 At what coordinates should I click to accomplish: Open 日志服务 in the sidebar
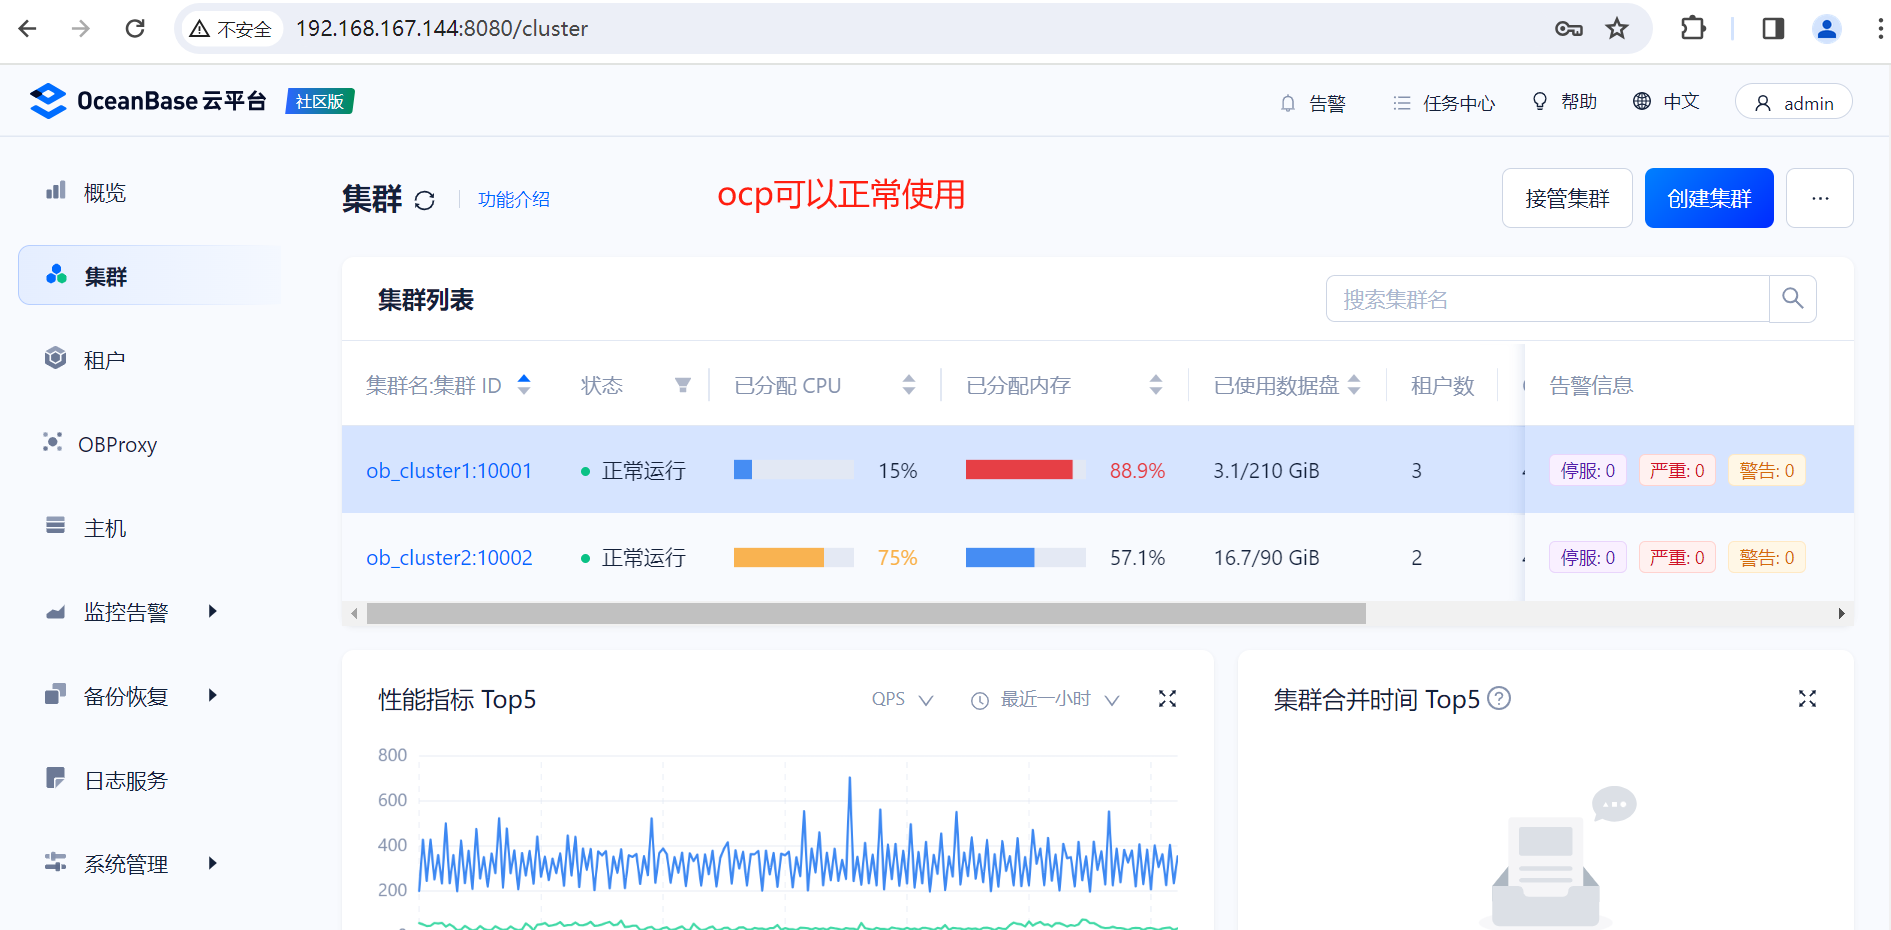point(125,780)
